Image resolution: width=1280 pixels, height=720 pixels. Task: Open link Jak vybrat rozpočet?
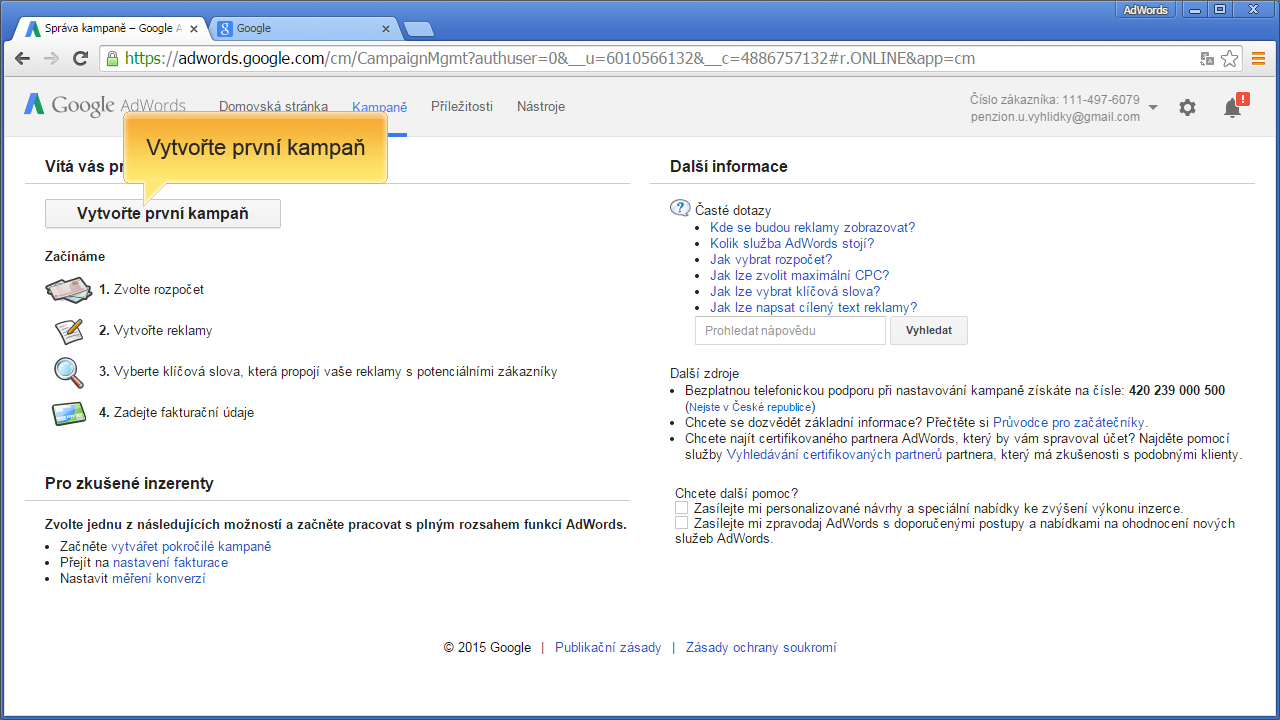(771, 259)
